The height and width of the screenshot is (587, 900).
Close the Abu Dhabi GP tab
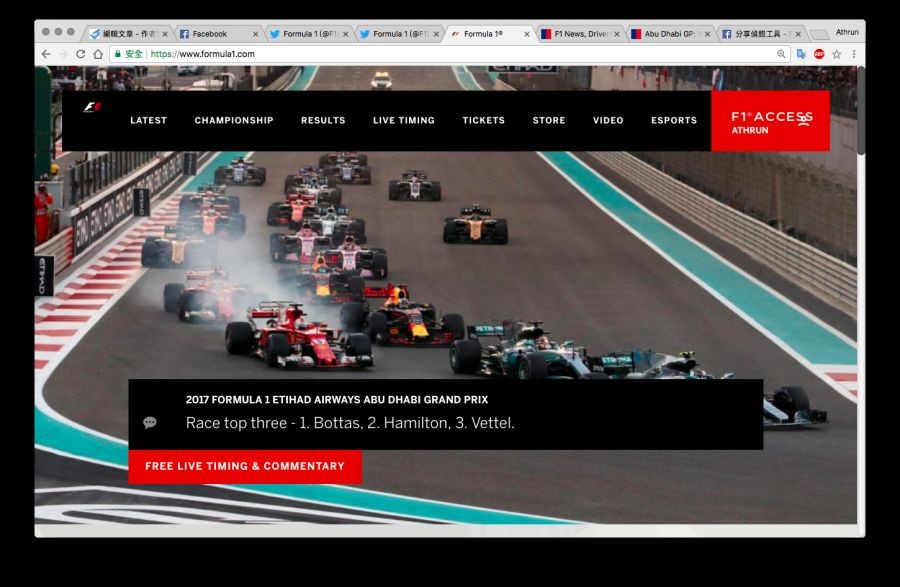[707, 34]
